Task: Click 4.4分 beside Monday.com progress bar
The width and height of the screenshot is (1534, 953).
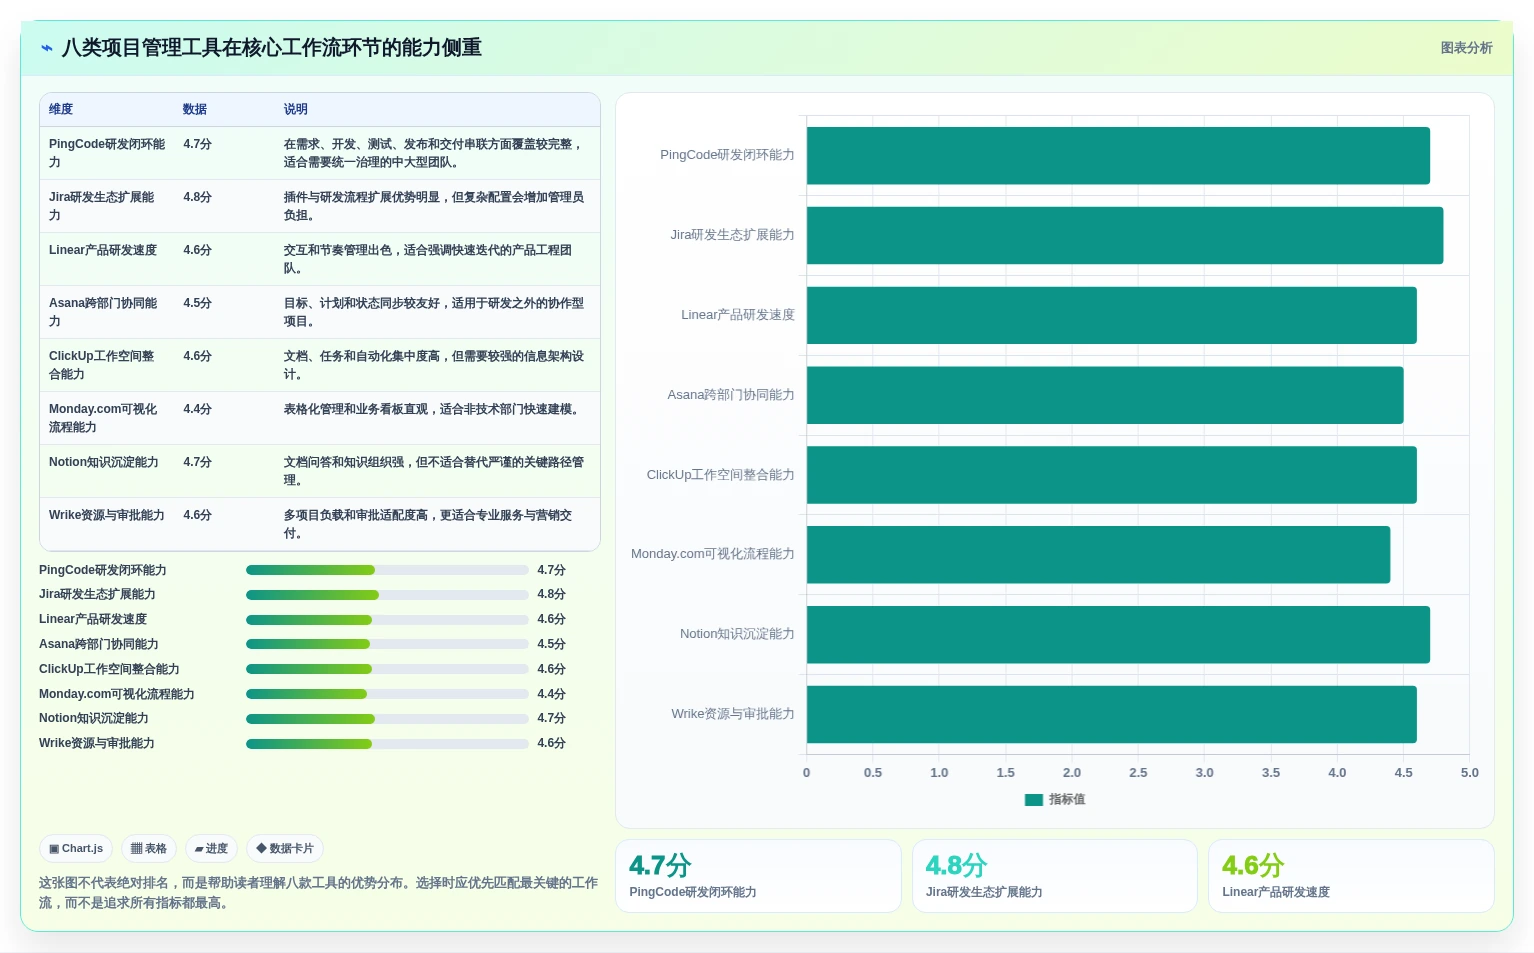Action: pos(551,694)
